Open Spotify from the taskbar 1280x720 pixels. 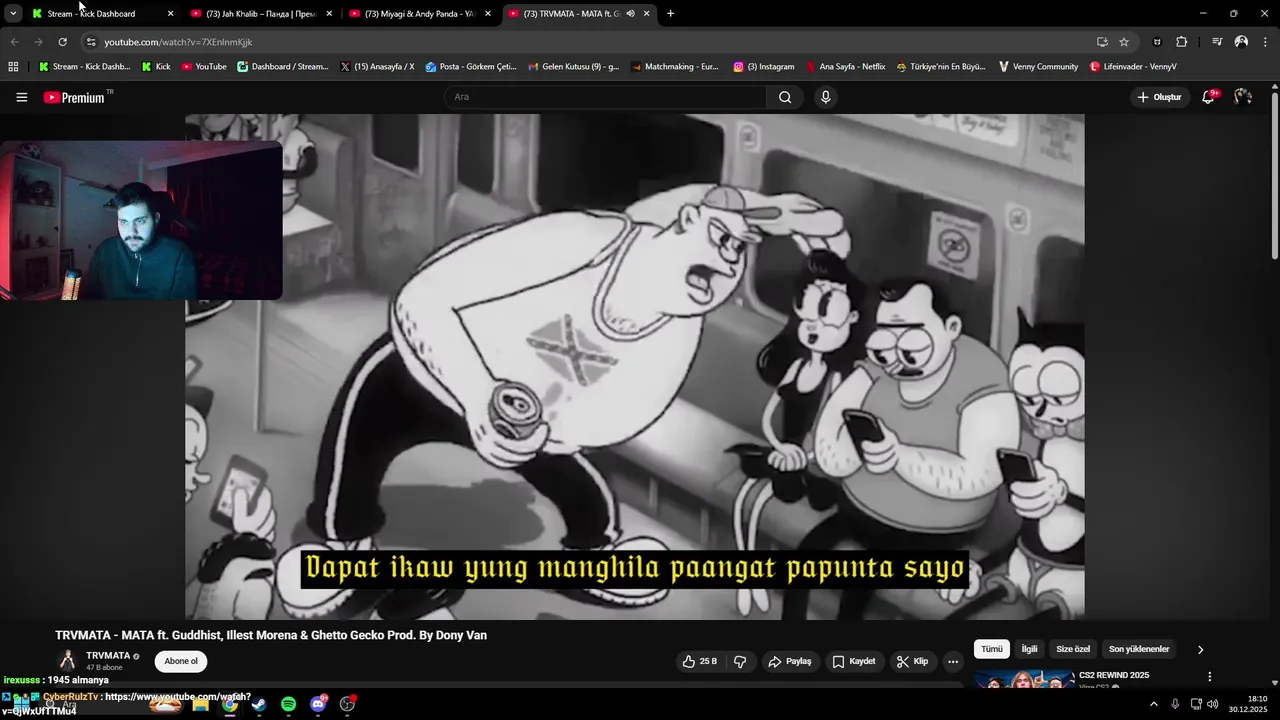click(288, 704)
